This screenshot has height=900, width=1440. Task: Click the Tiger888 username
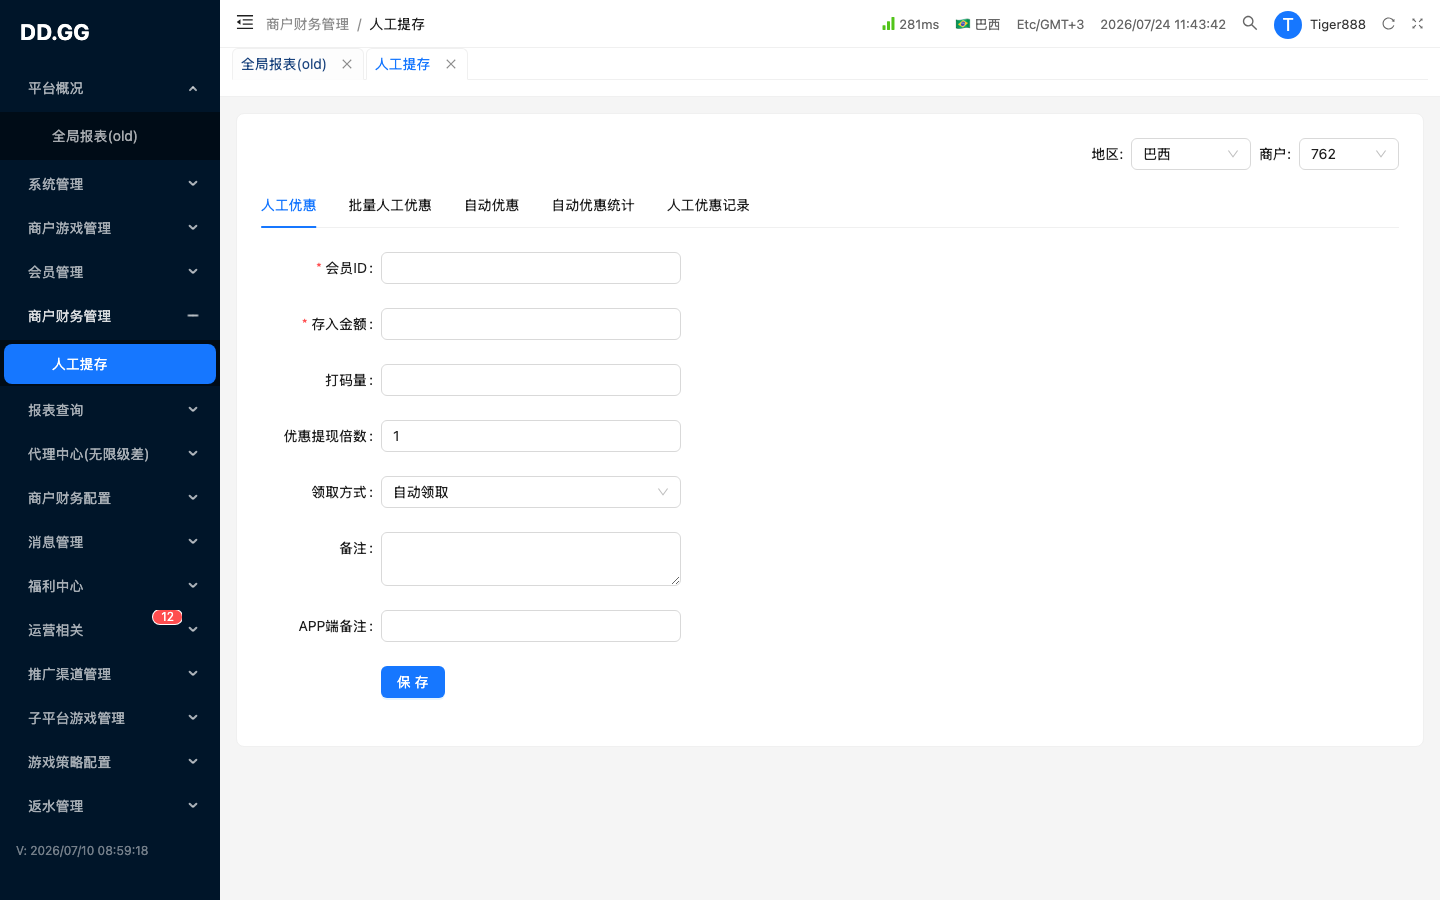click(1338, 24)
